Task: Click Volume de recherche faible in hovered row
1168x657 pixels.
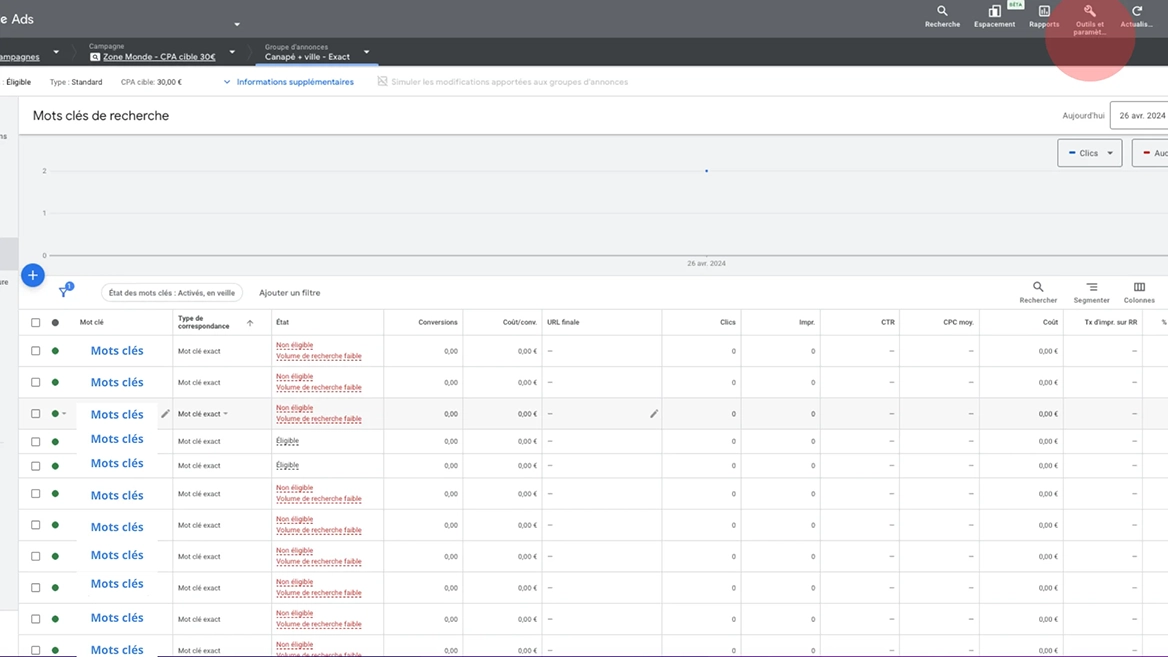Action: point(319,419)
